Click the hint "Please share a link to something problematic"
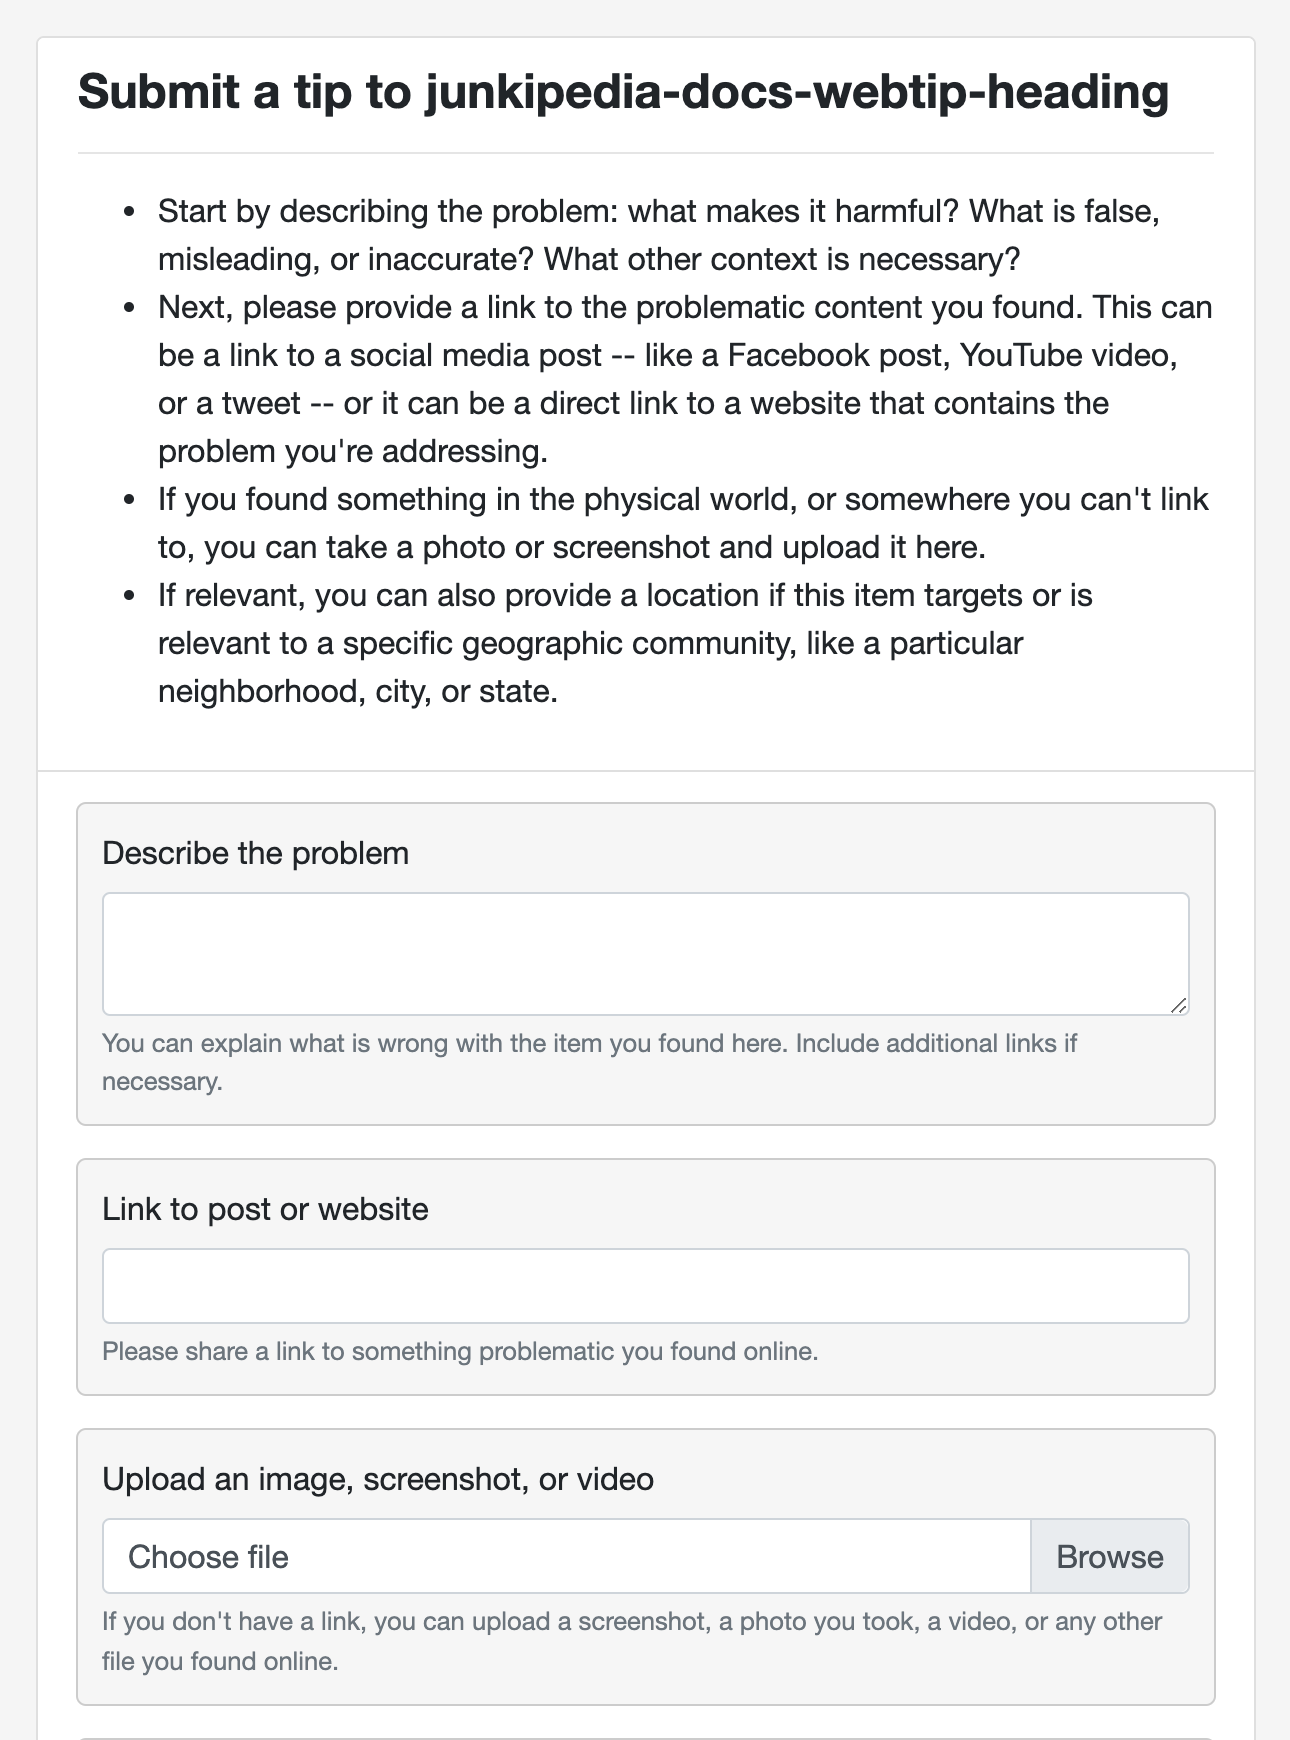The image size is (1290, 1740). pos(460,1351)
